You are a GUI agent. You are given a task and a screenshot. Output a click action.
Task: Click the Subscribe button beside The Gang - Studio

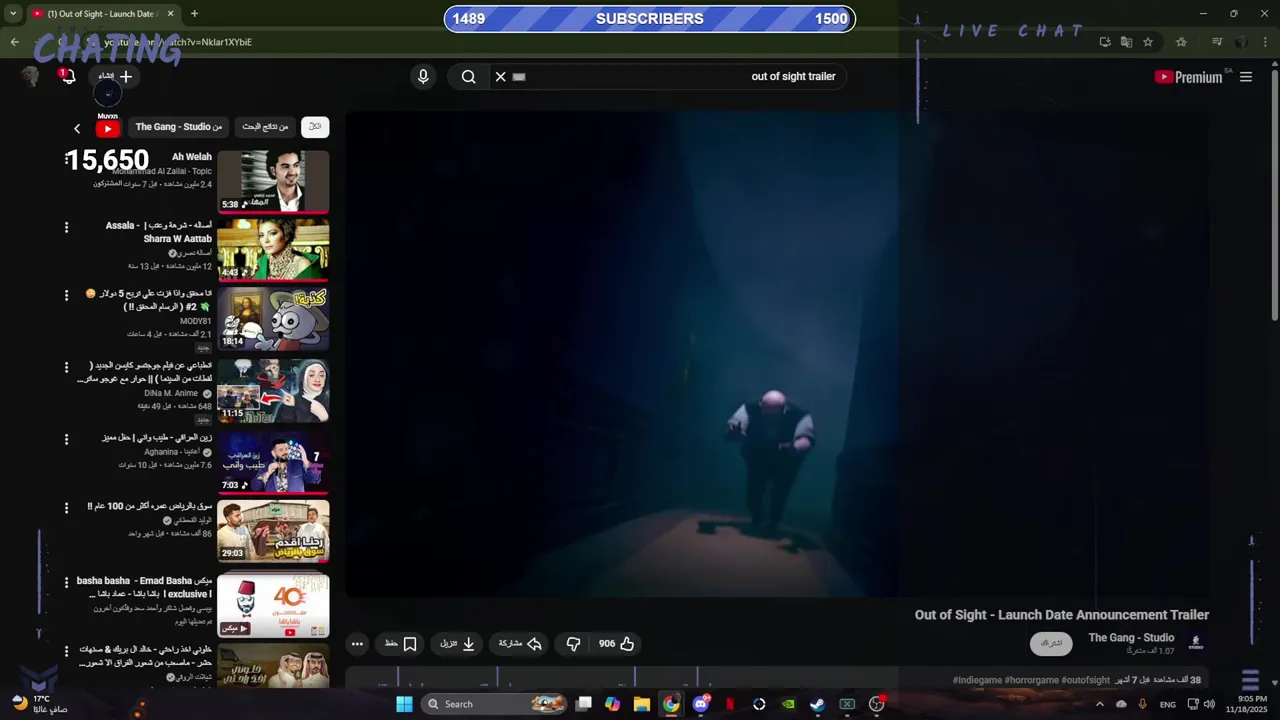coord(1051,643)
